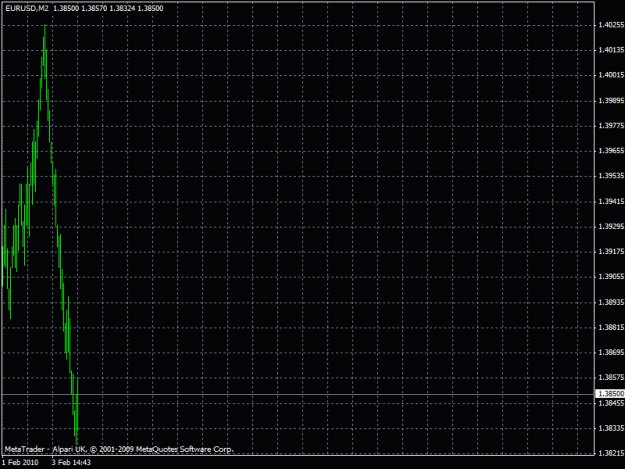
Task: Click the horizontal current bid price line
Action: [x=298, y=394]
